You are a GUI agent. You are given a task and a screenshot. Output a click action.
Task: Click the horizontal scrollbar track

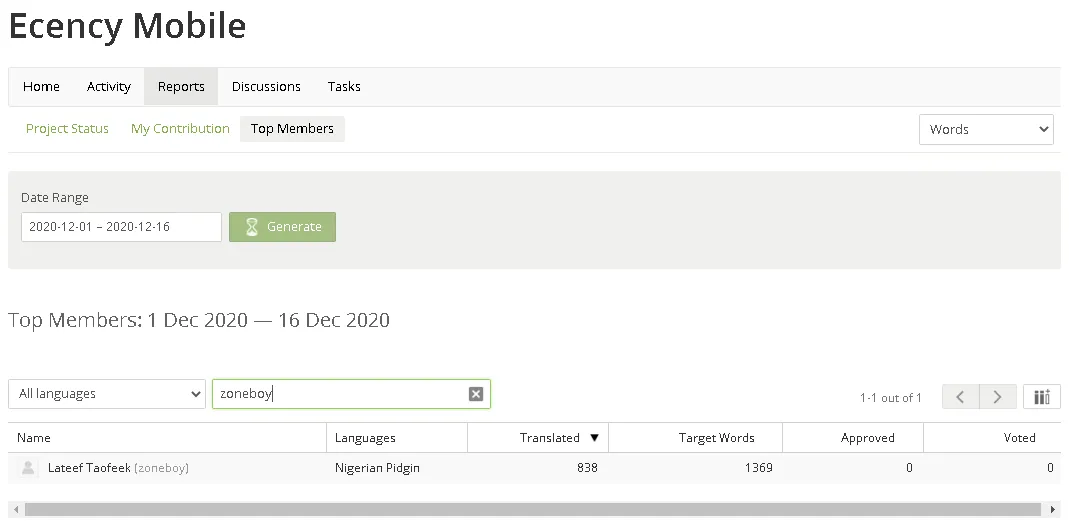coord(532,509)
